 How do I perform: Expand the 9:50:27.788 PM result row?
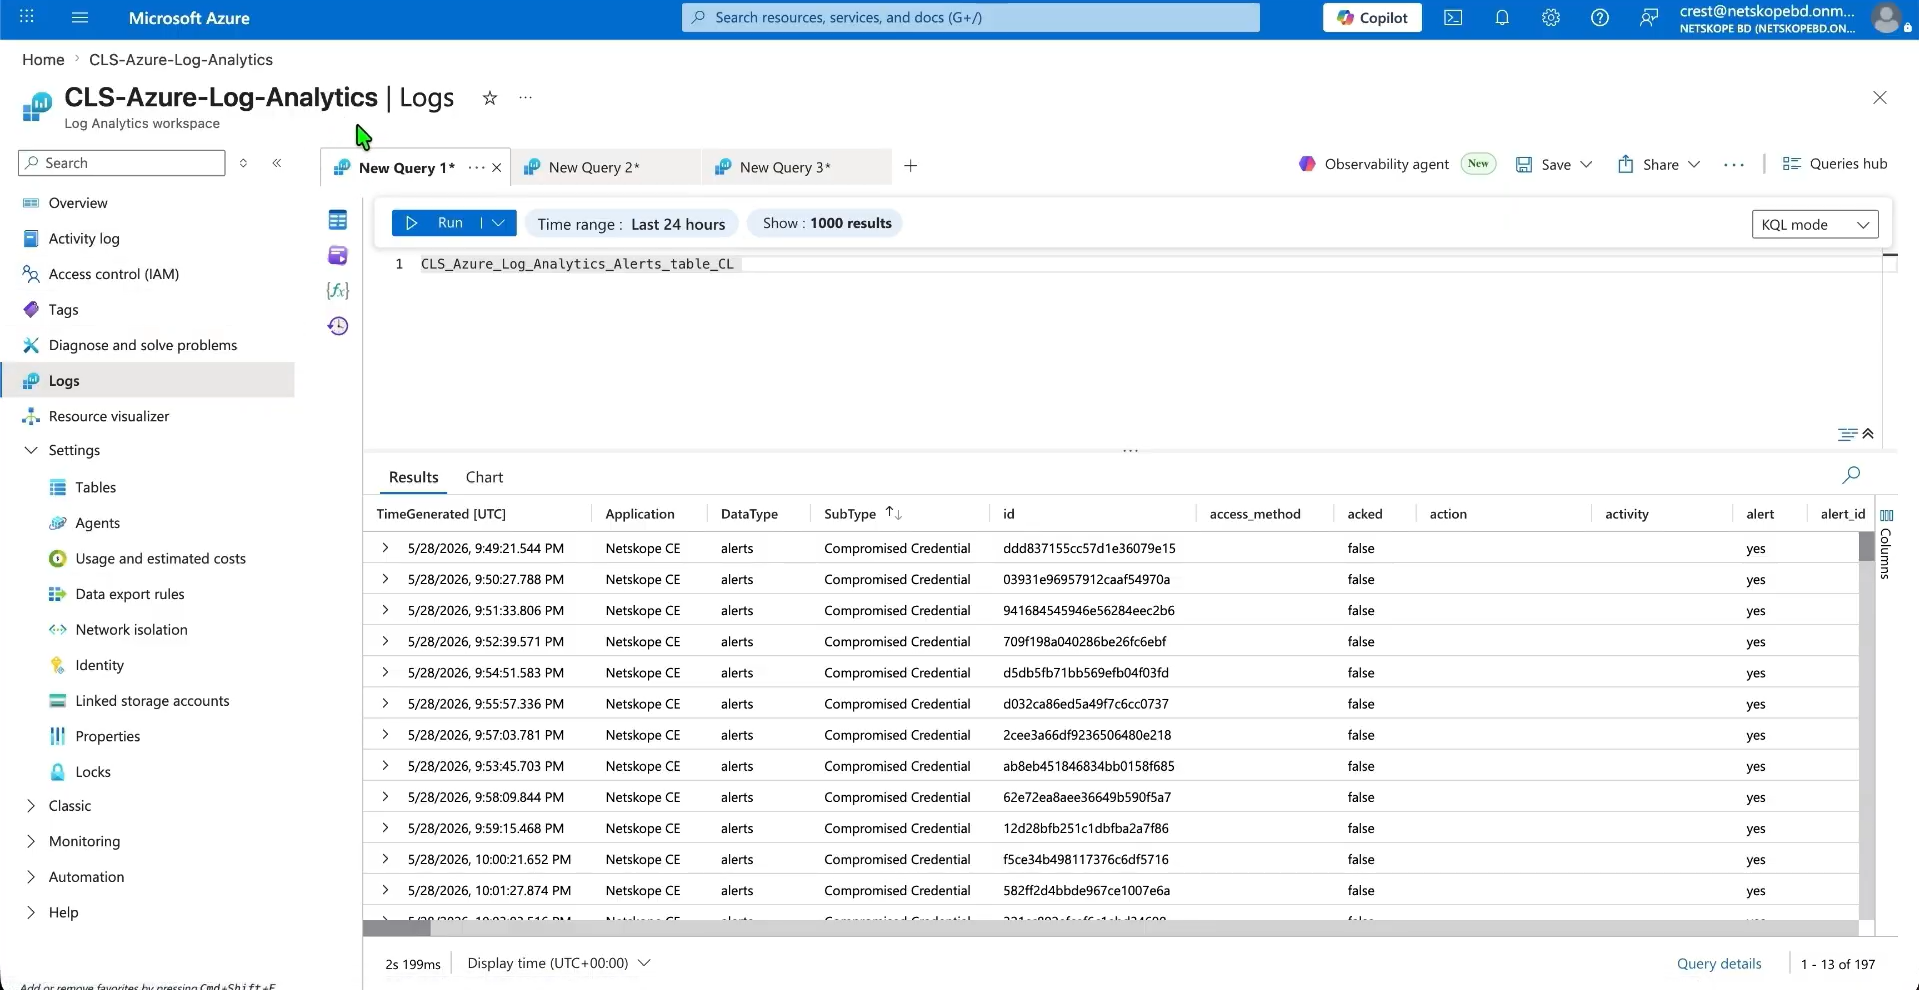(385, 579)
